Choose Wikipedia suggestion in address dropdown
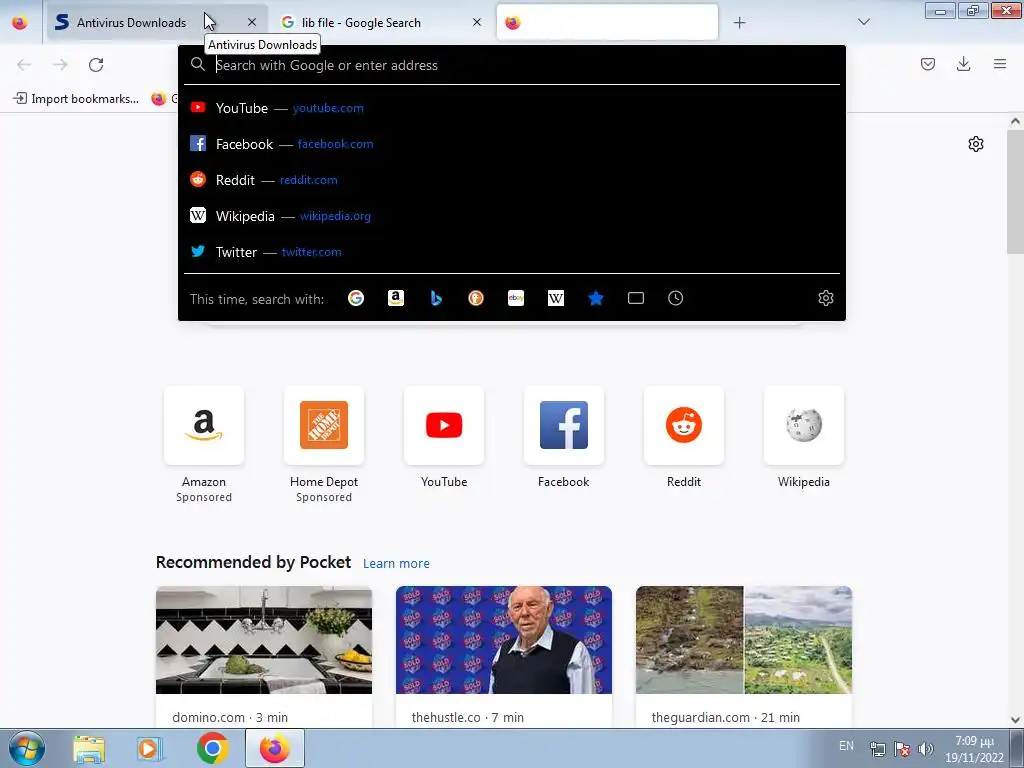 [512, 216]
